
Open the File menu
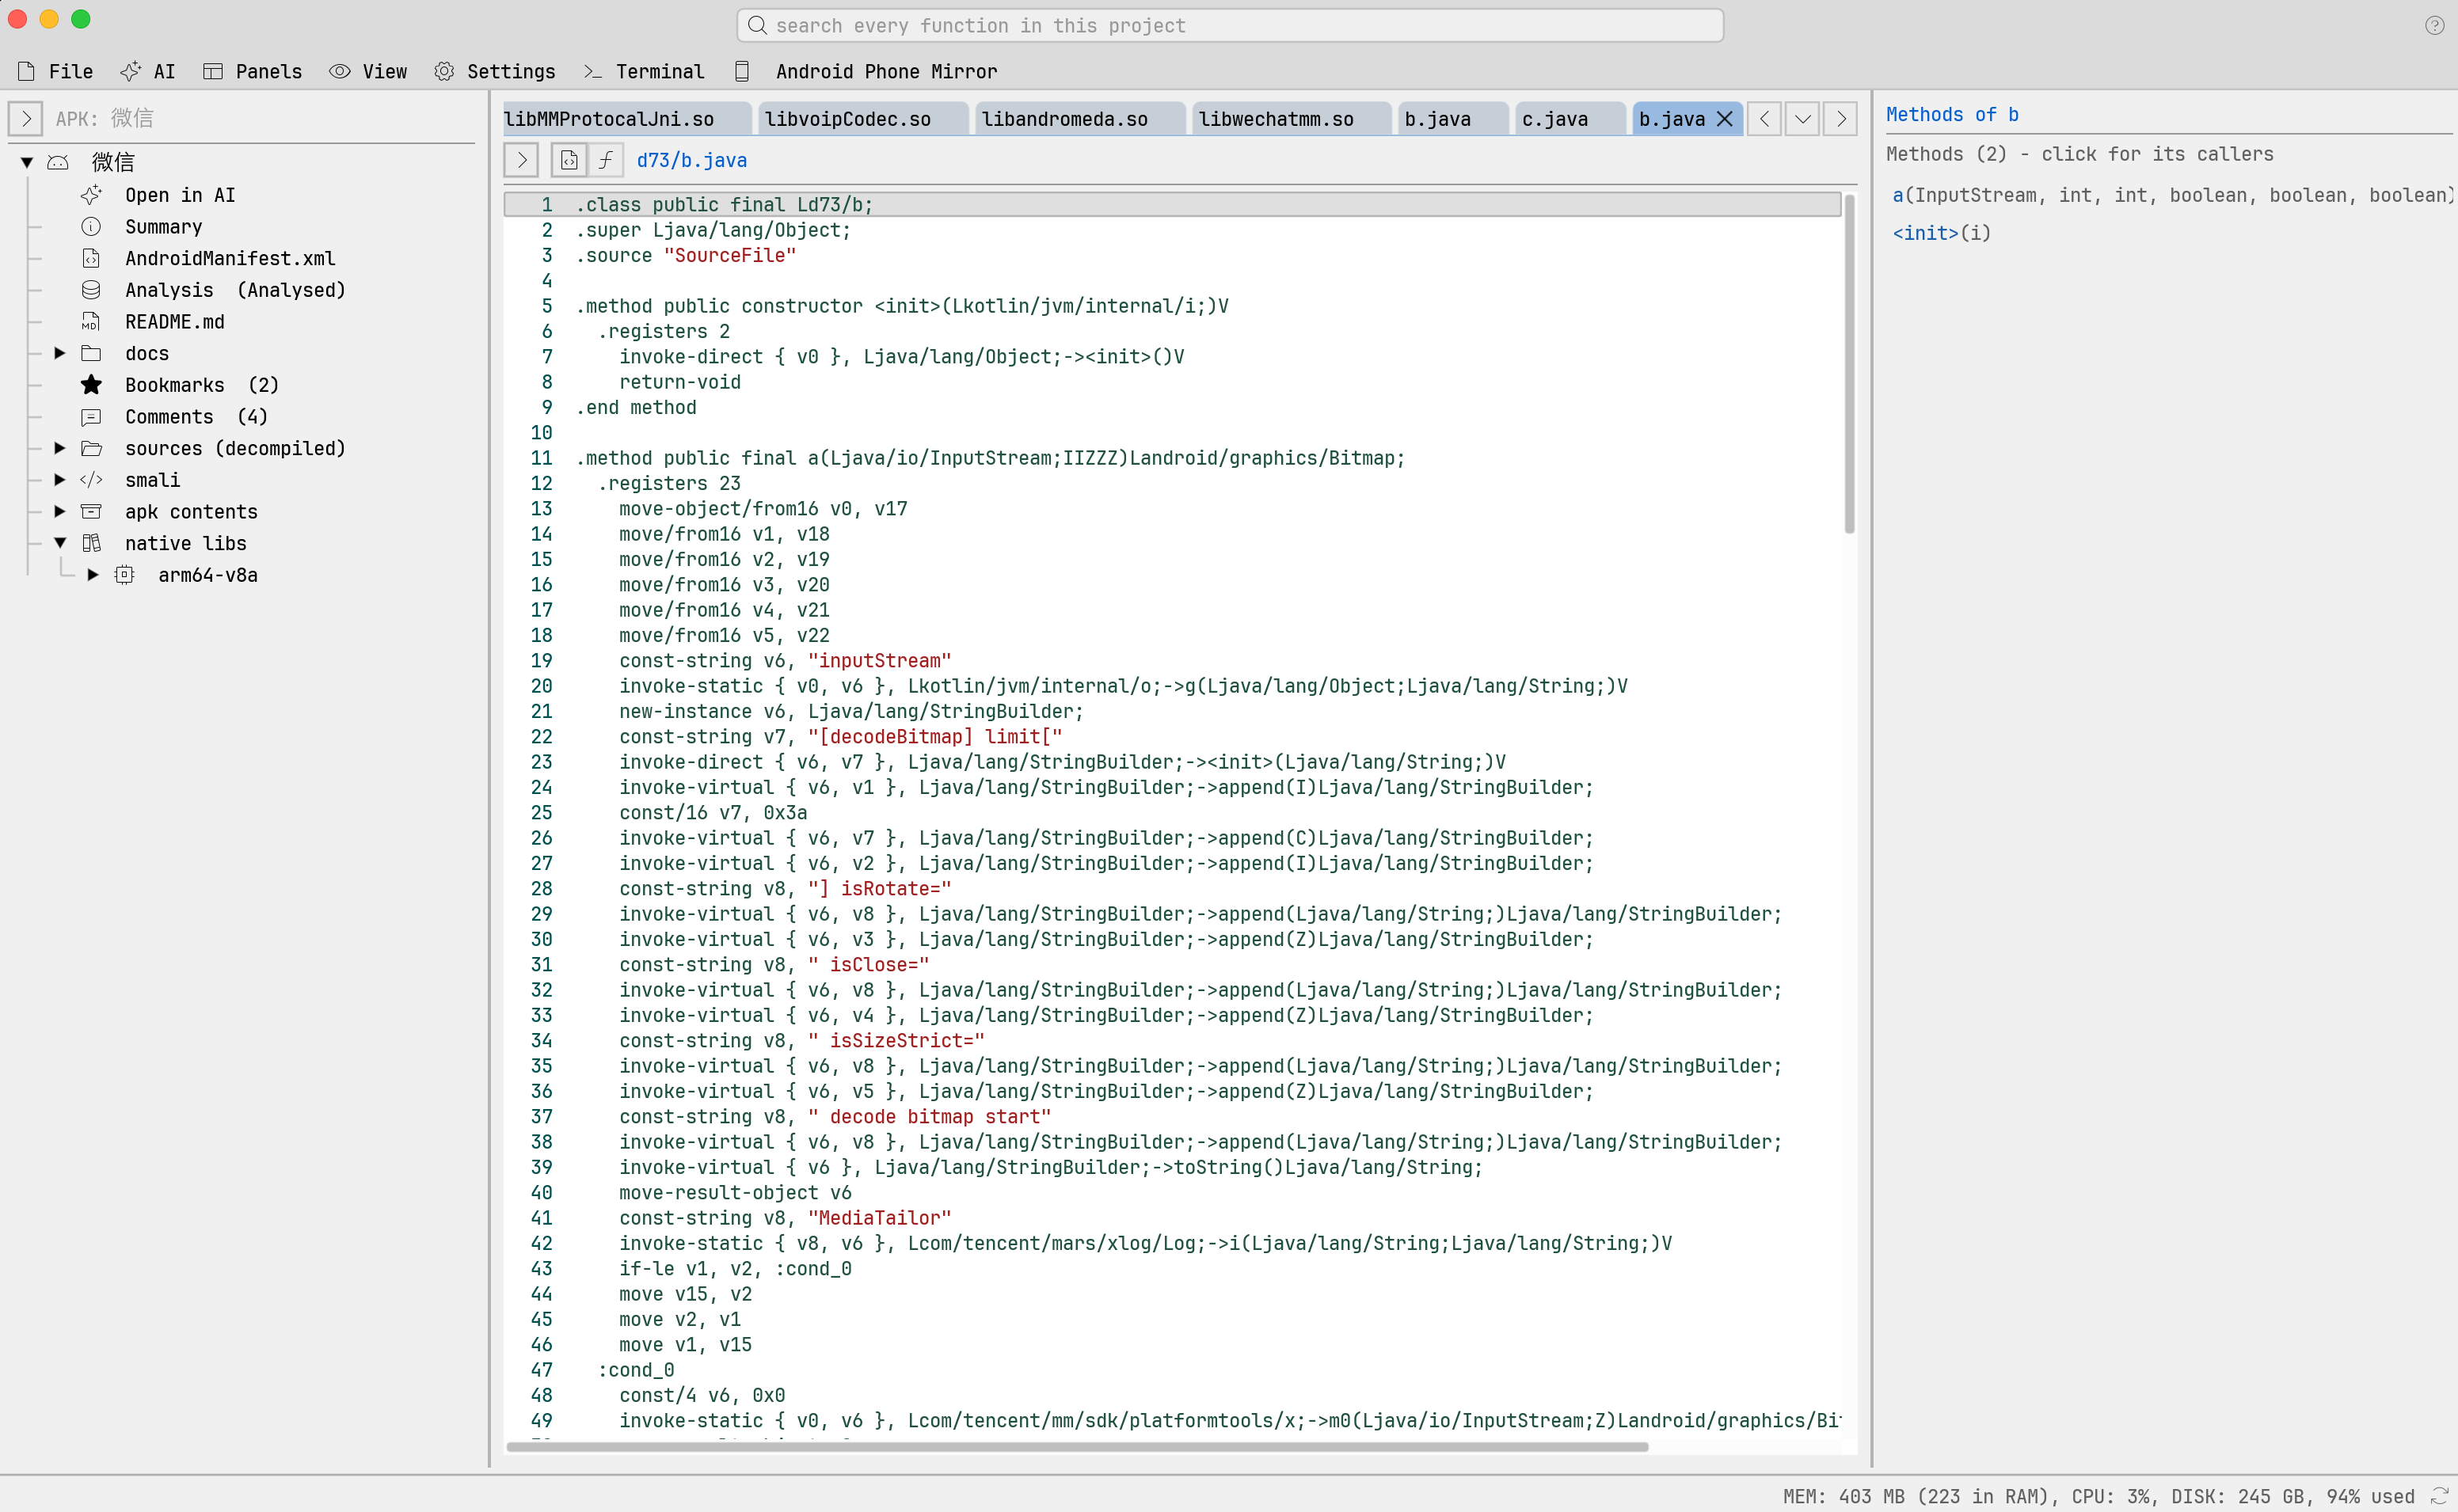55,71
